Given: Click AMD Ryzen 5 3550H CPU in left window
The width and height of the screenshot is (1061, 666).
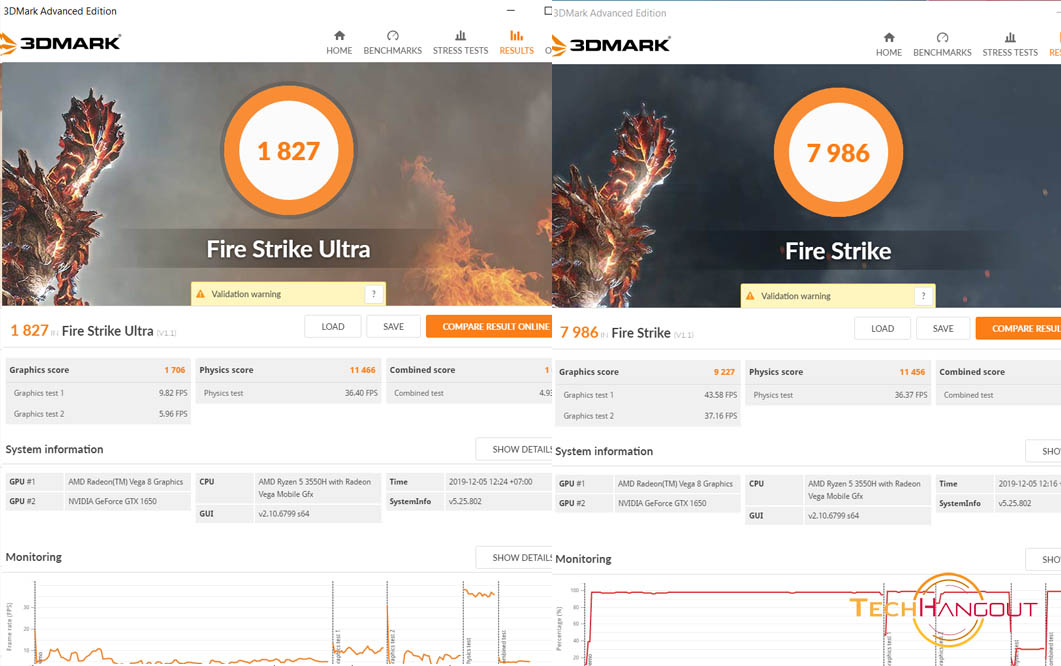Looking at the screenshot, I should 315,488.
